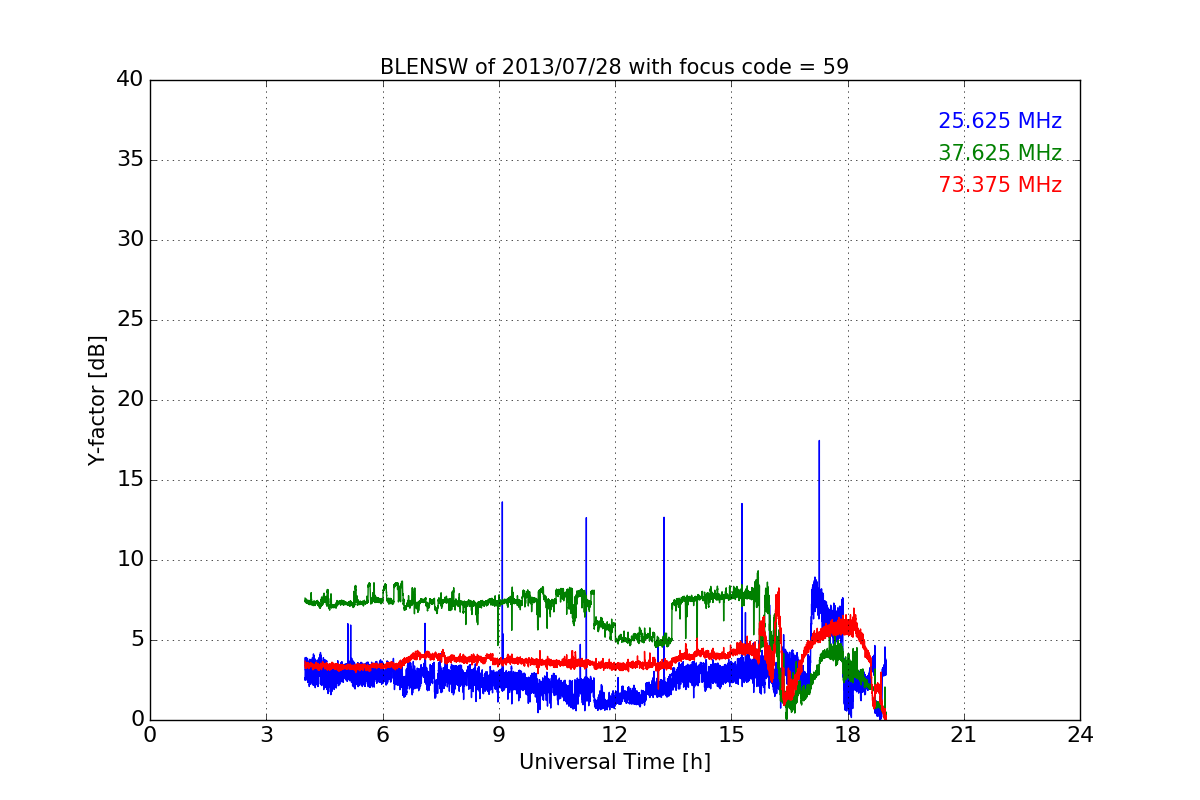Click y-axis tick label 15

click(x=130, y=480)
